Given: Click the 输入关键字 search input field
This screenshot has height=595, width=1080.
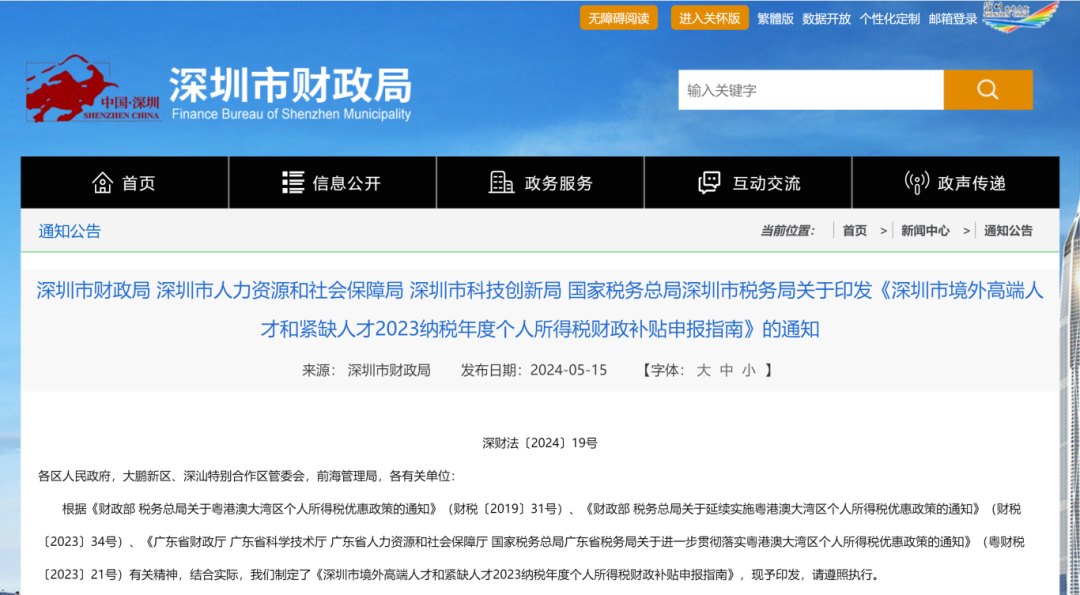Looking at the screenshot, I should pos(810,90).
